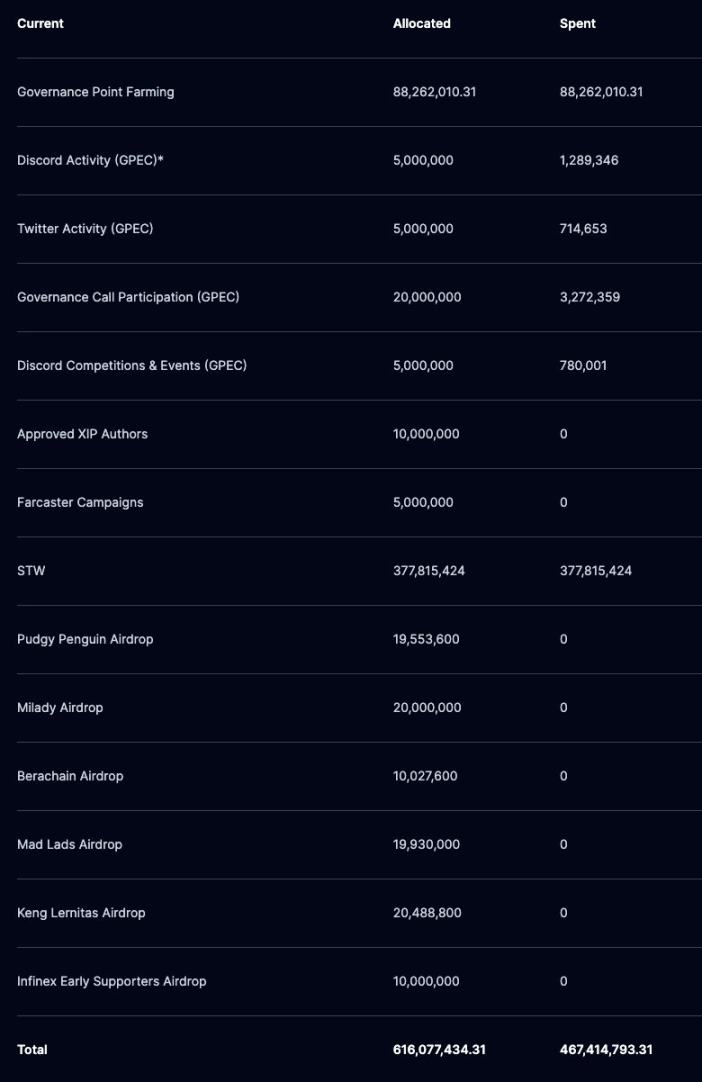Image resolution: width=702 pixels, height=1082 pixels.
Task: Select the total spent value 467,414,793.31
Action: coord(606,1050)
